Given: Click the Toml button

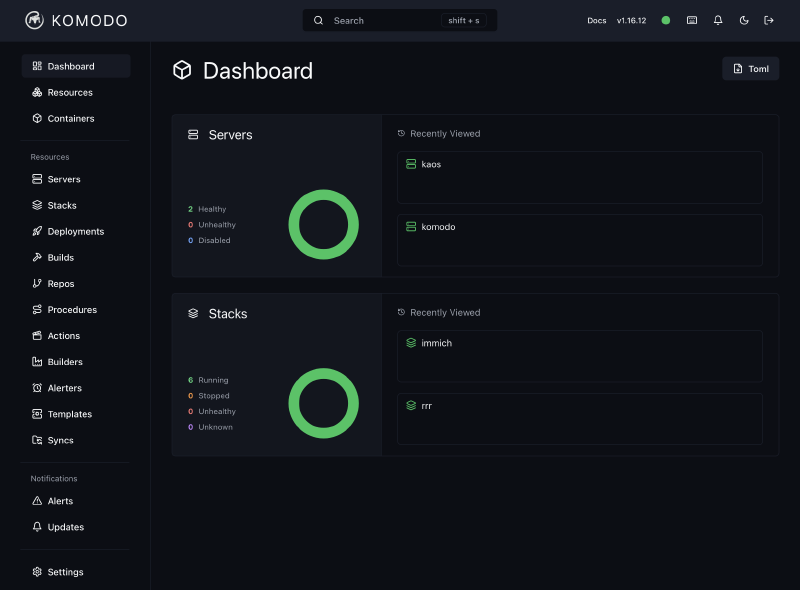Looking at the screenshot, I should pos(750,68).
